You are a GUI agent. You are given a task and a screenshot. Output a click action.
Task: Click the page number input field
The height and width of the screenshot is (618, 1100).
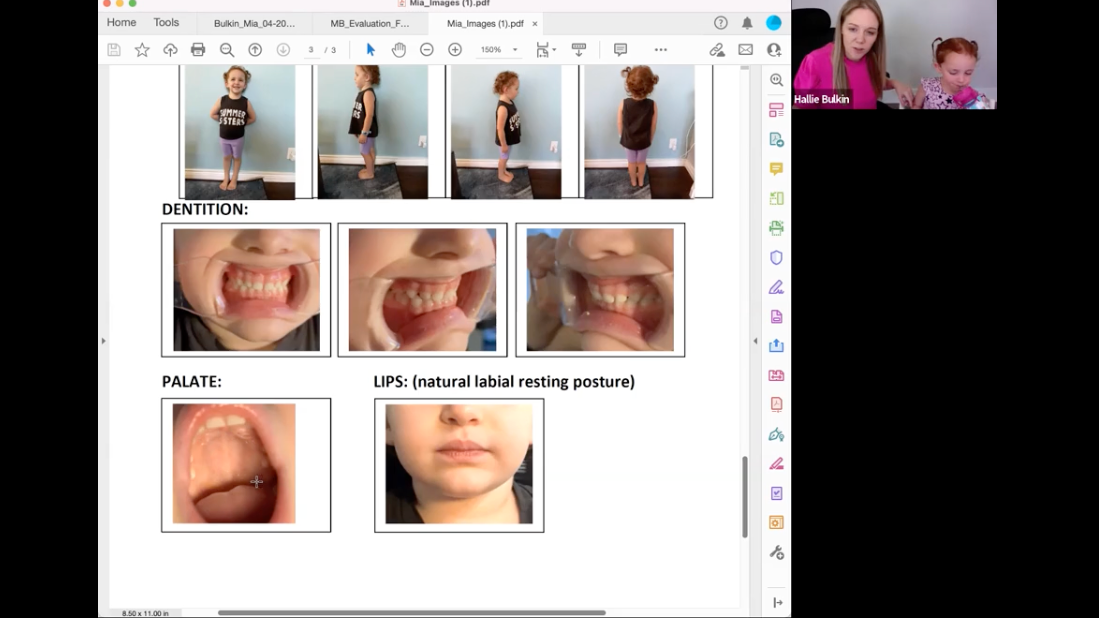pos(311,50)
